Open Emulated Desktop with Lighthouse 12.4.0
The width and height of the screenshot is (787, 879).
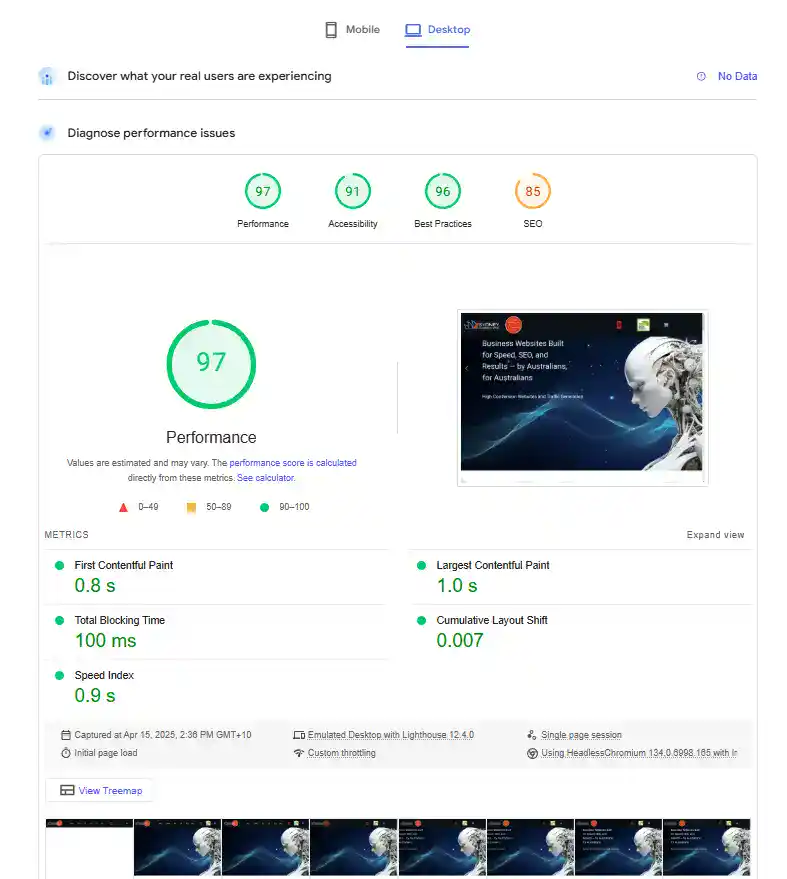click(x=391, y=735)
